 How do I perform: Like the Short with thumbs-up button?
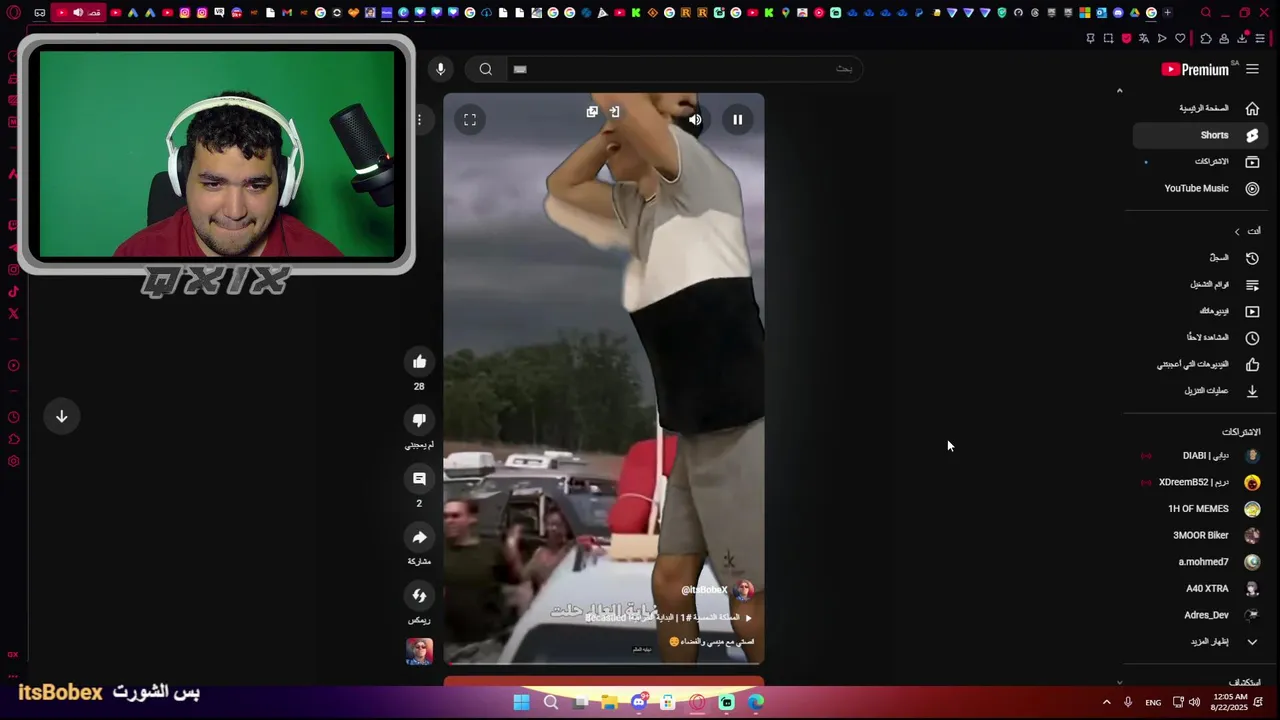419,362
